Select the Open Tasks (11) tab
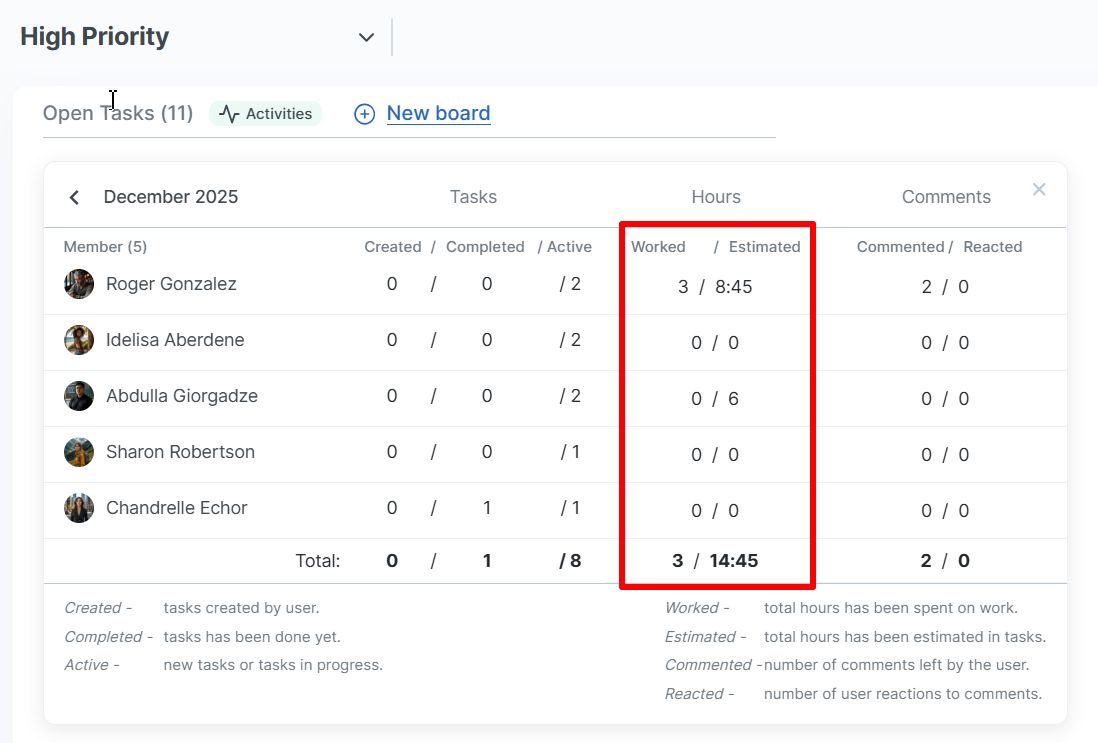Image resolution: width=1098 pixels, height=743 pixels. 117,113
